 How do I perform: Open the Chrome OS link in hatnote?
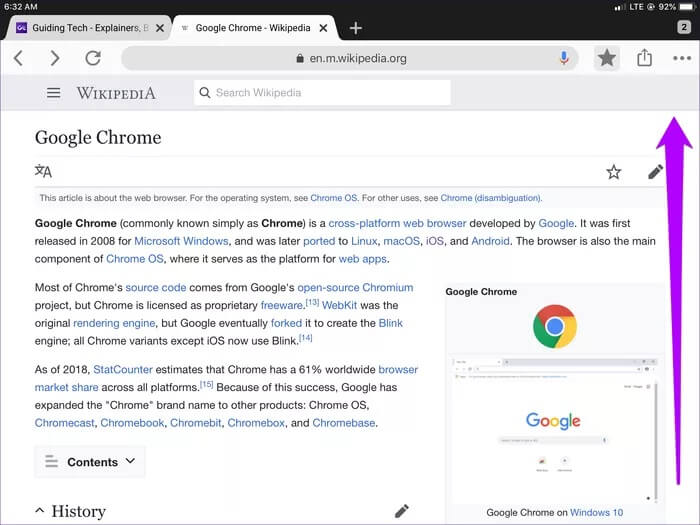333,198
